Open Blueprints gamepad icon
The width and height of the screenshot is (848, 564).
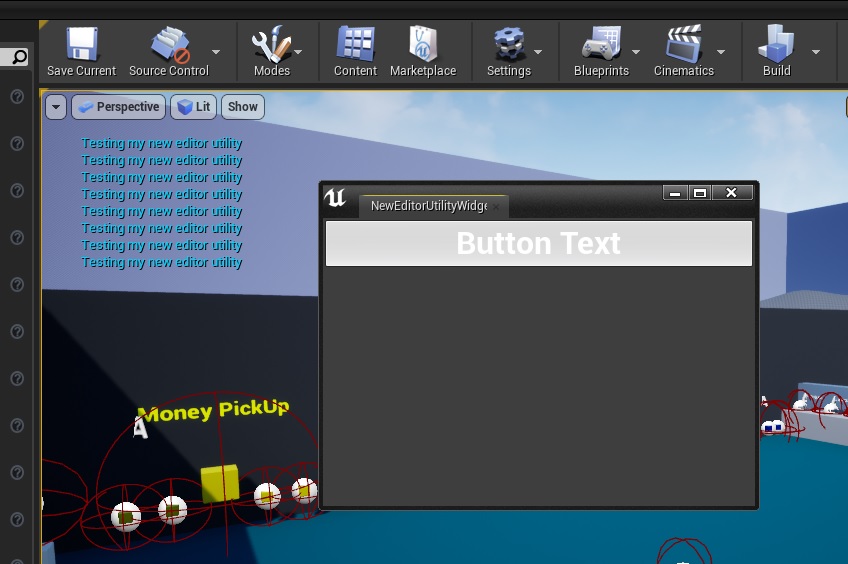click(601, 45)
